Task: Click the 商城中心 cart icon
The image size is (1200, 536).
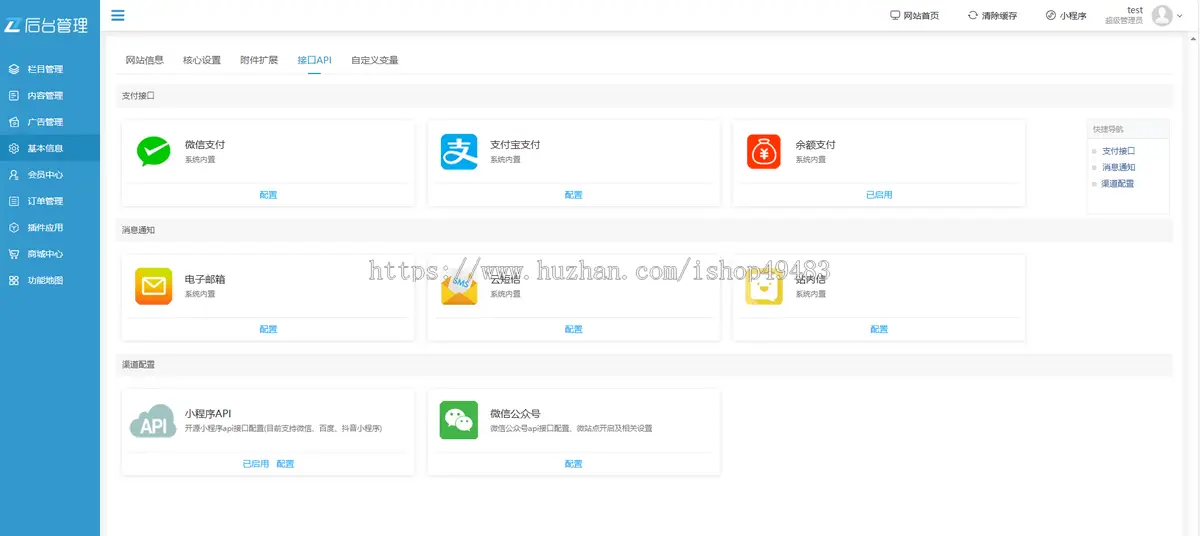Action: point(14,254)
